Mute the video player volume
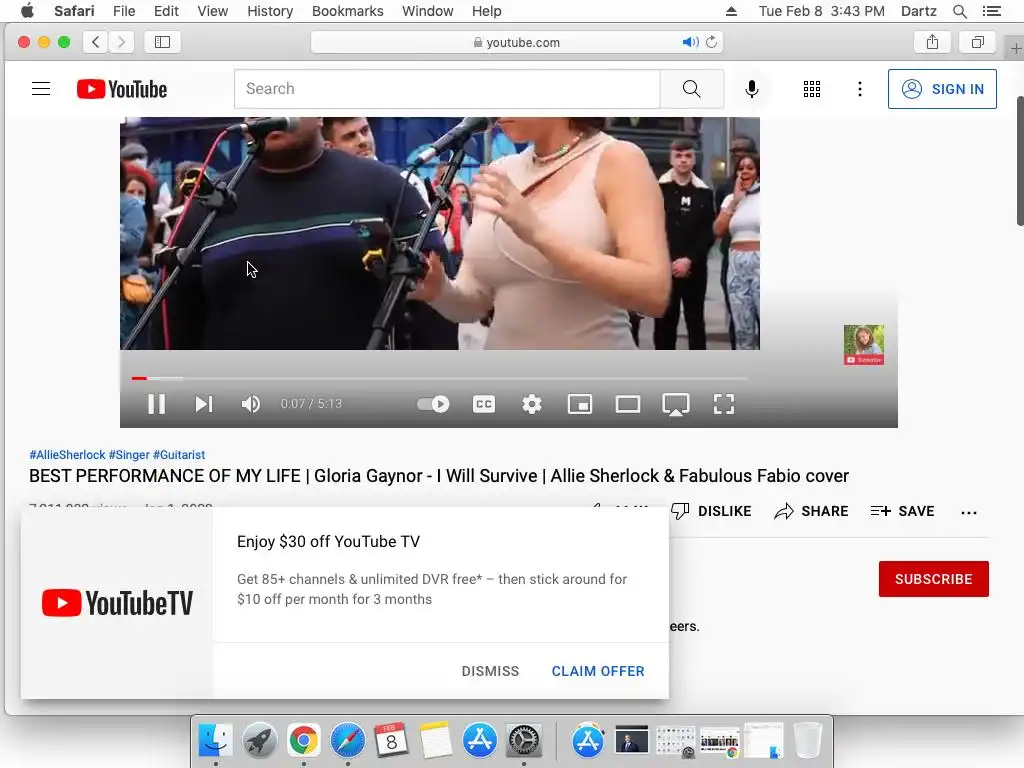Image resolution: width=1024 pixels, height=768 pixels. (251, 404)
